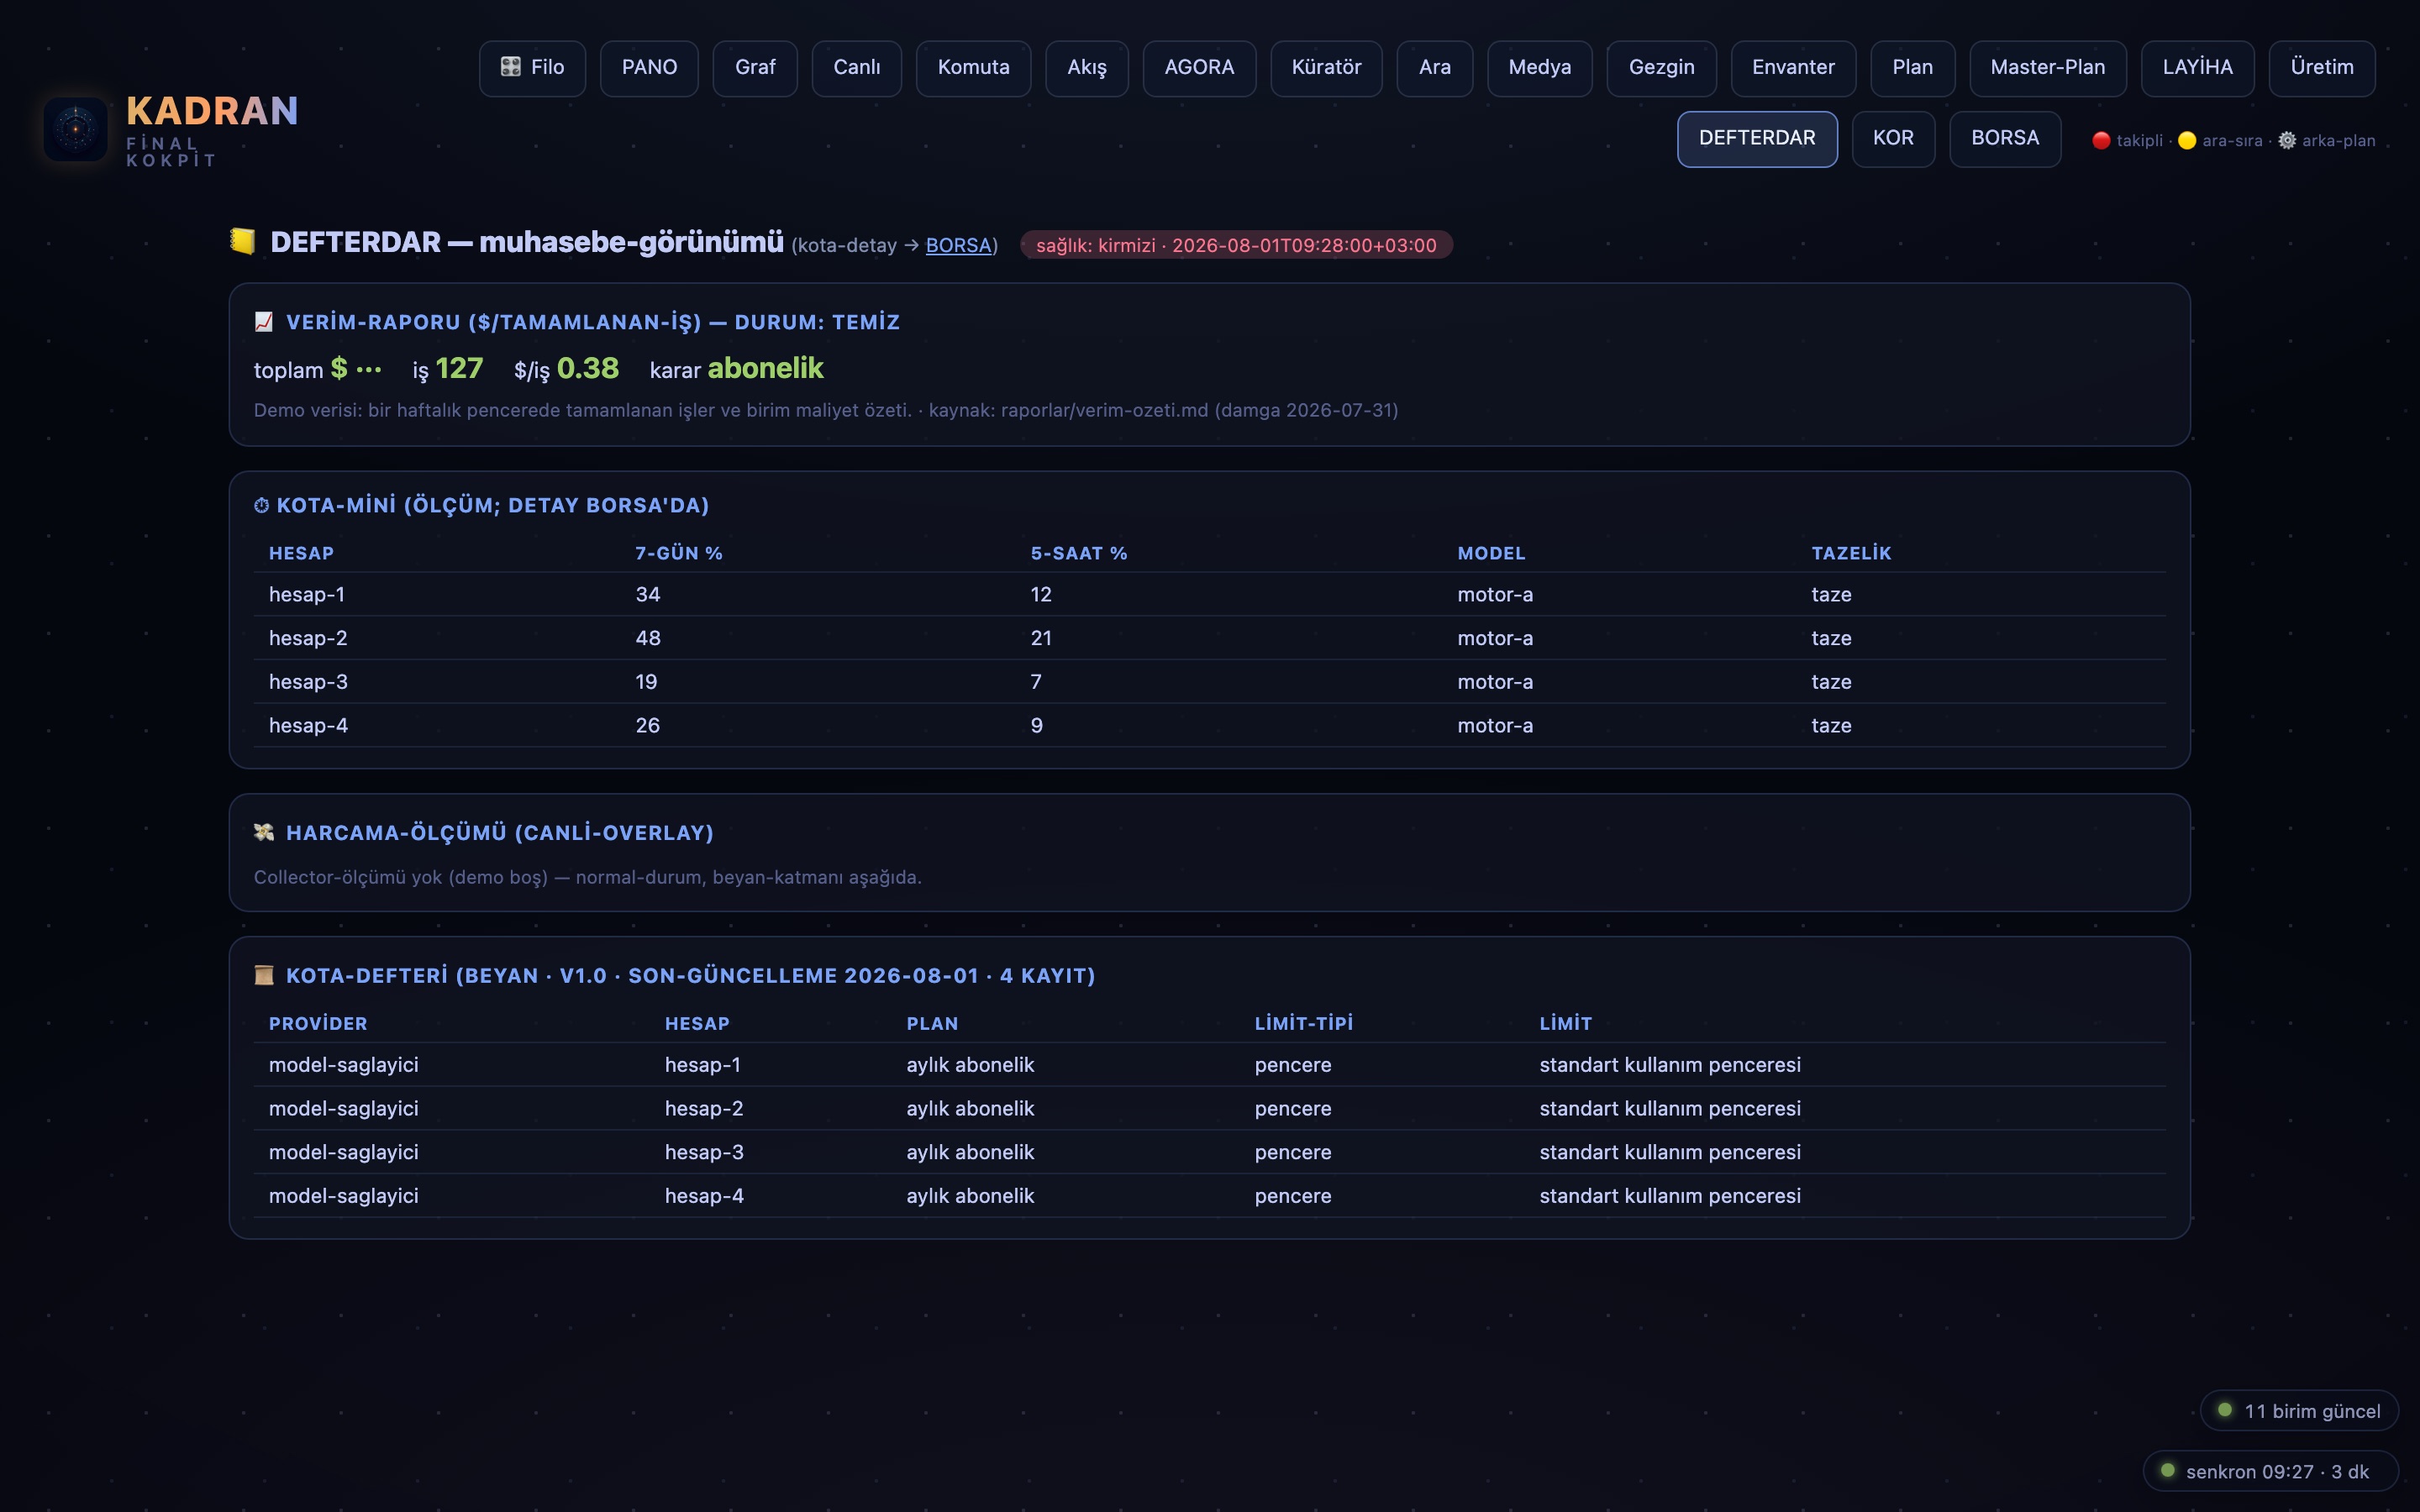Click the 7-GÜN % column header

click(x=679, y=553)
